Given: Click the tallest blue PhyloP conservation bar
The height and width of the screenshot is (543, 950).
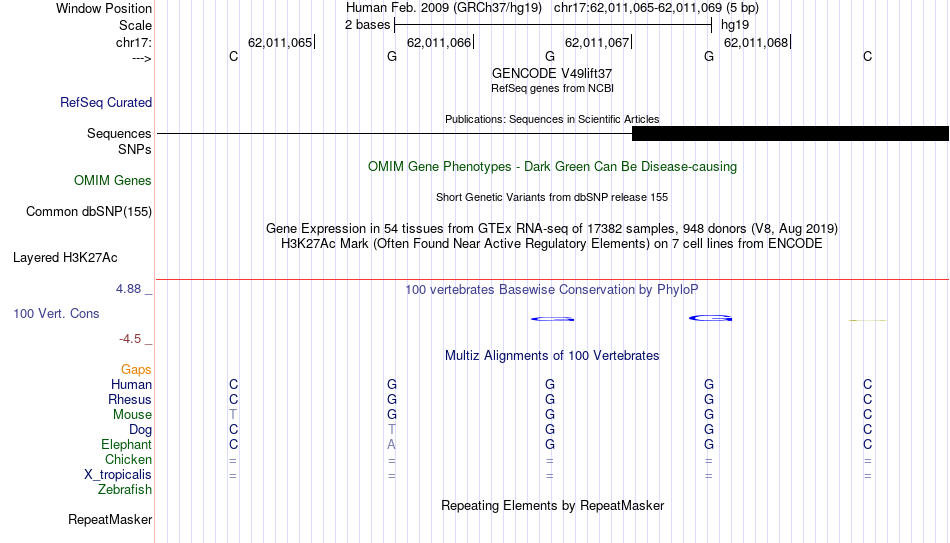Looking at the screenshot, I should [x=711, y=318].
